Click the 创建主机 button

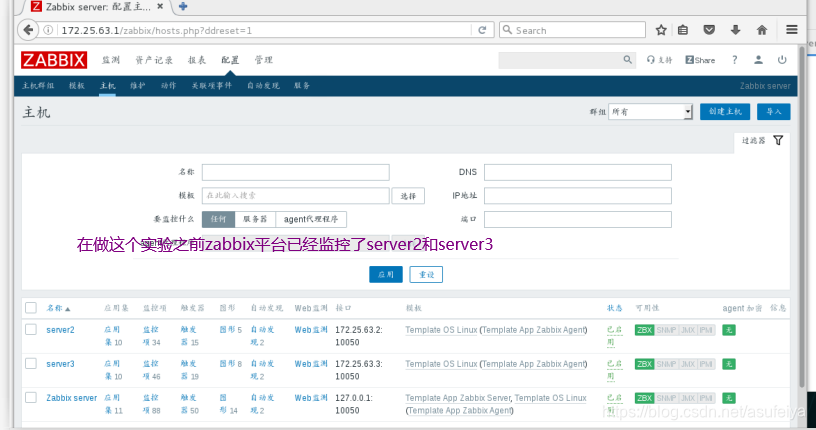725,111
